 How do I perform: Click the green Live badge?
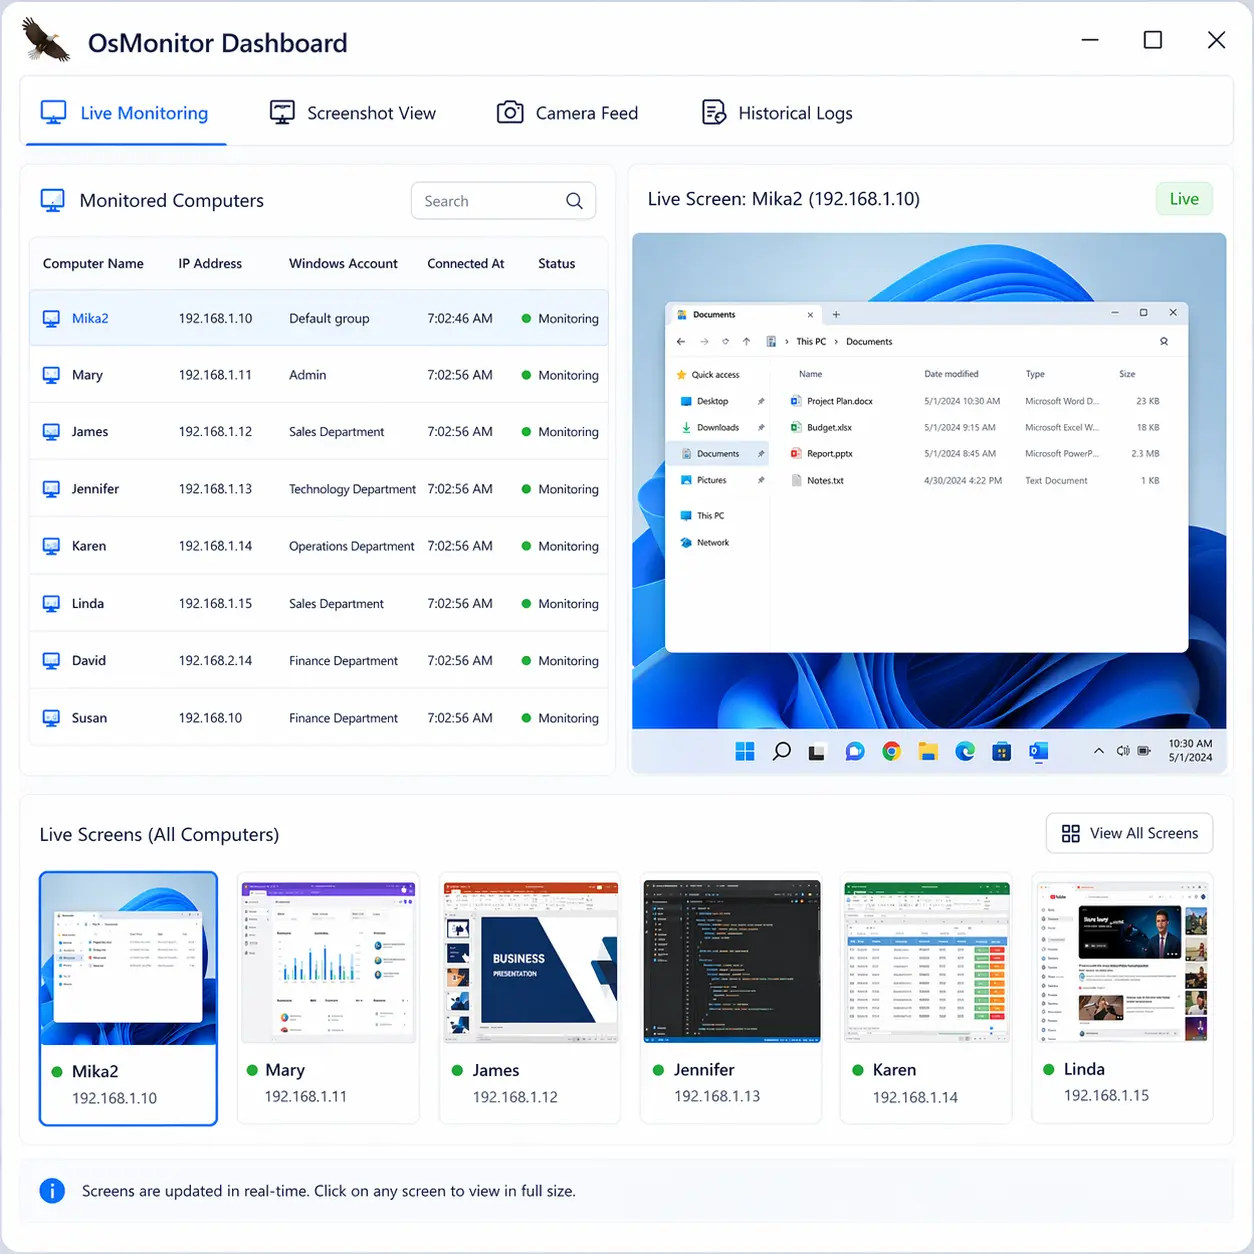1184,199
